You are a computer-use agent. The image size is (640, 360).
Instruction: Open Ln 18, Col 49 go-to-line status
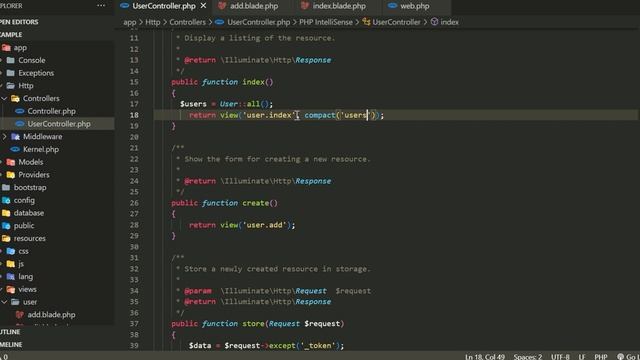(485, 356)
